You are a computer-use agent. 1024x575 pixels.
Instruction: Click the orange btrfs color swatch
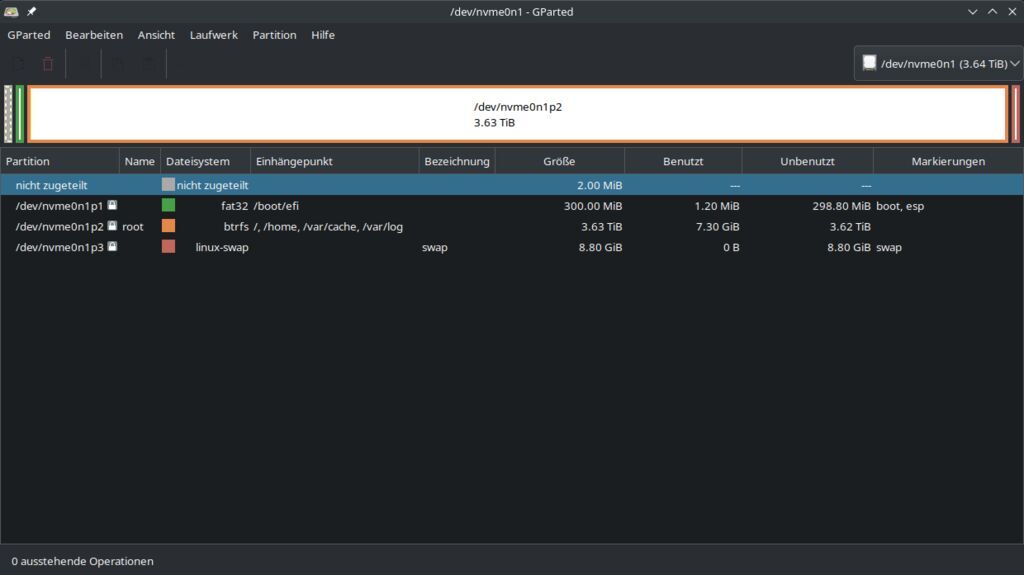coord(168,226)
